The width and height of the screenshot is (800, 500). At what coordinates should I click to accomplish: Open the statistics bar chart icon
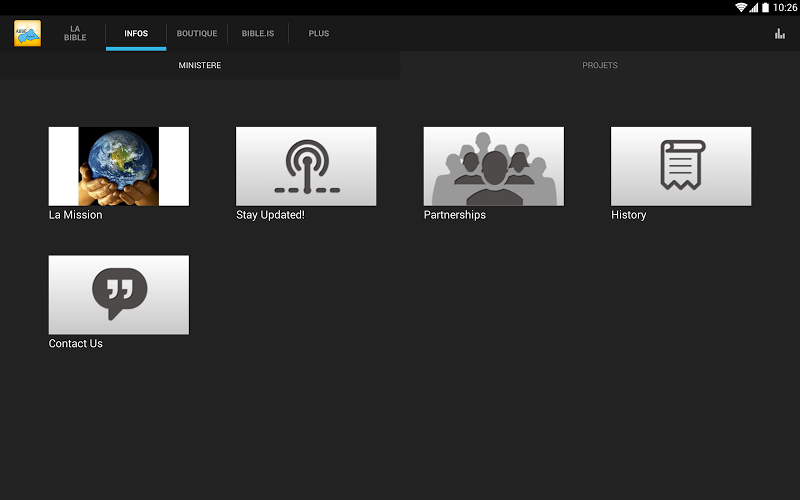780,34
